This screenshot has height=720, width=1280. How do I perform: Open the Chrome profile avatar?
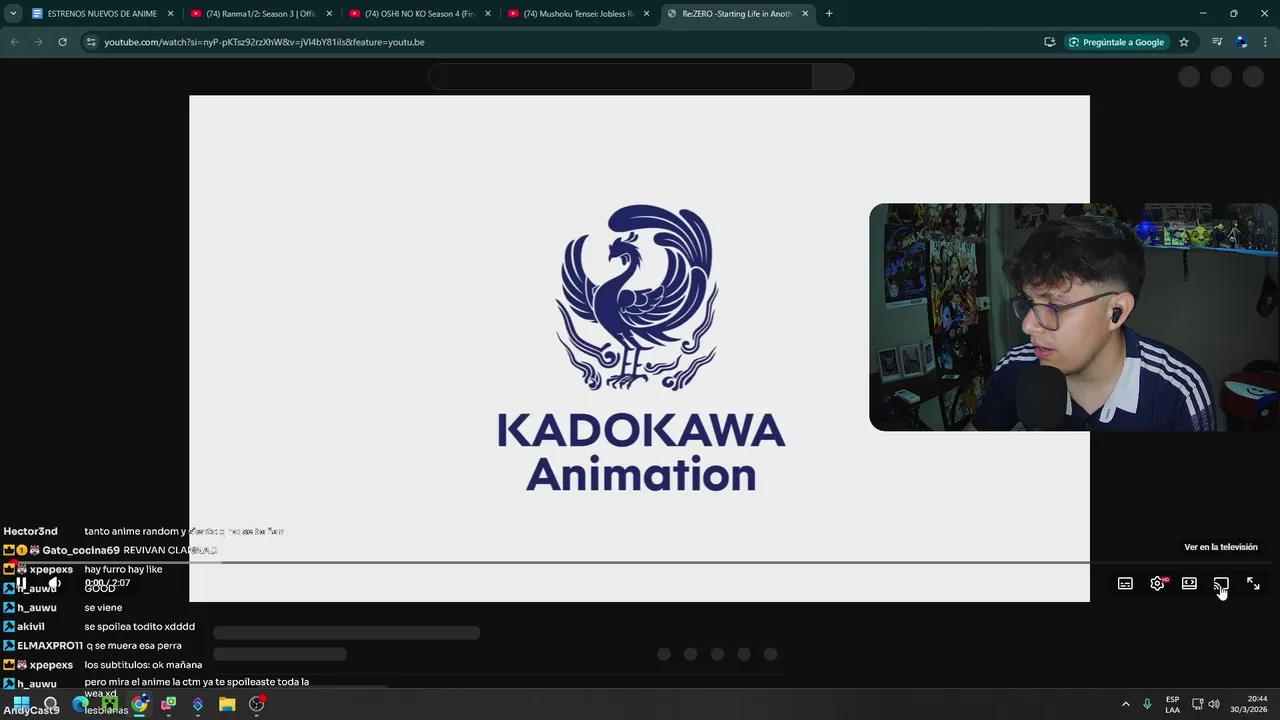tap(1242, 42)
